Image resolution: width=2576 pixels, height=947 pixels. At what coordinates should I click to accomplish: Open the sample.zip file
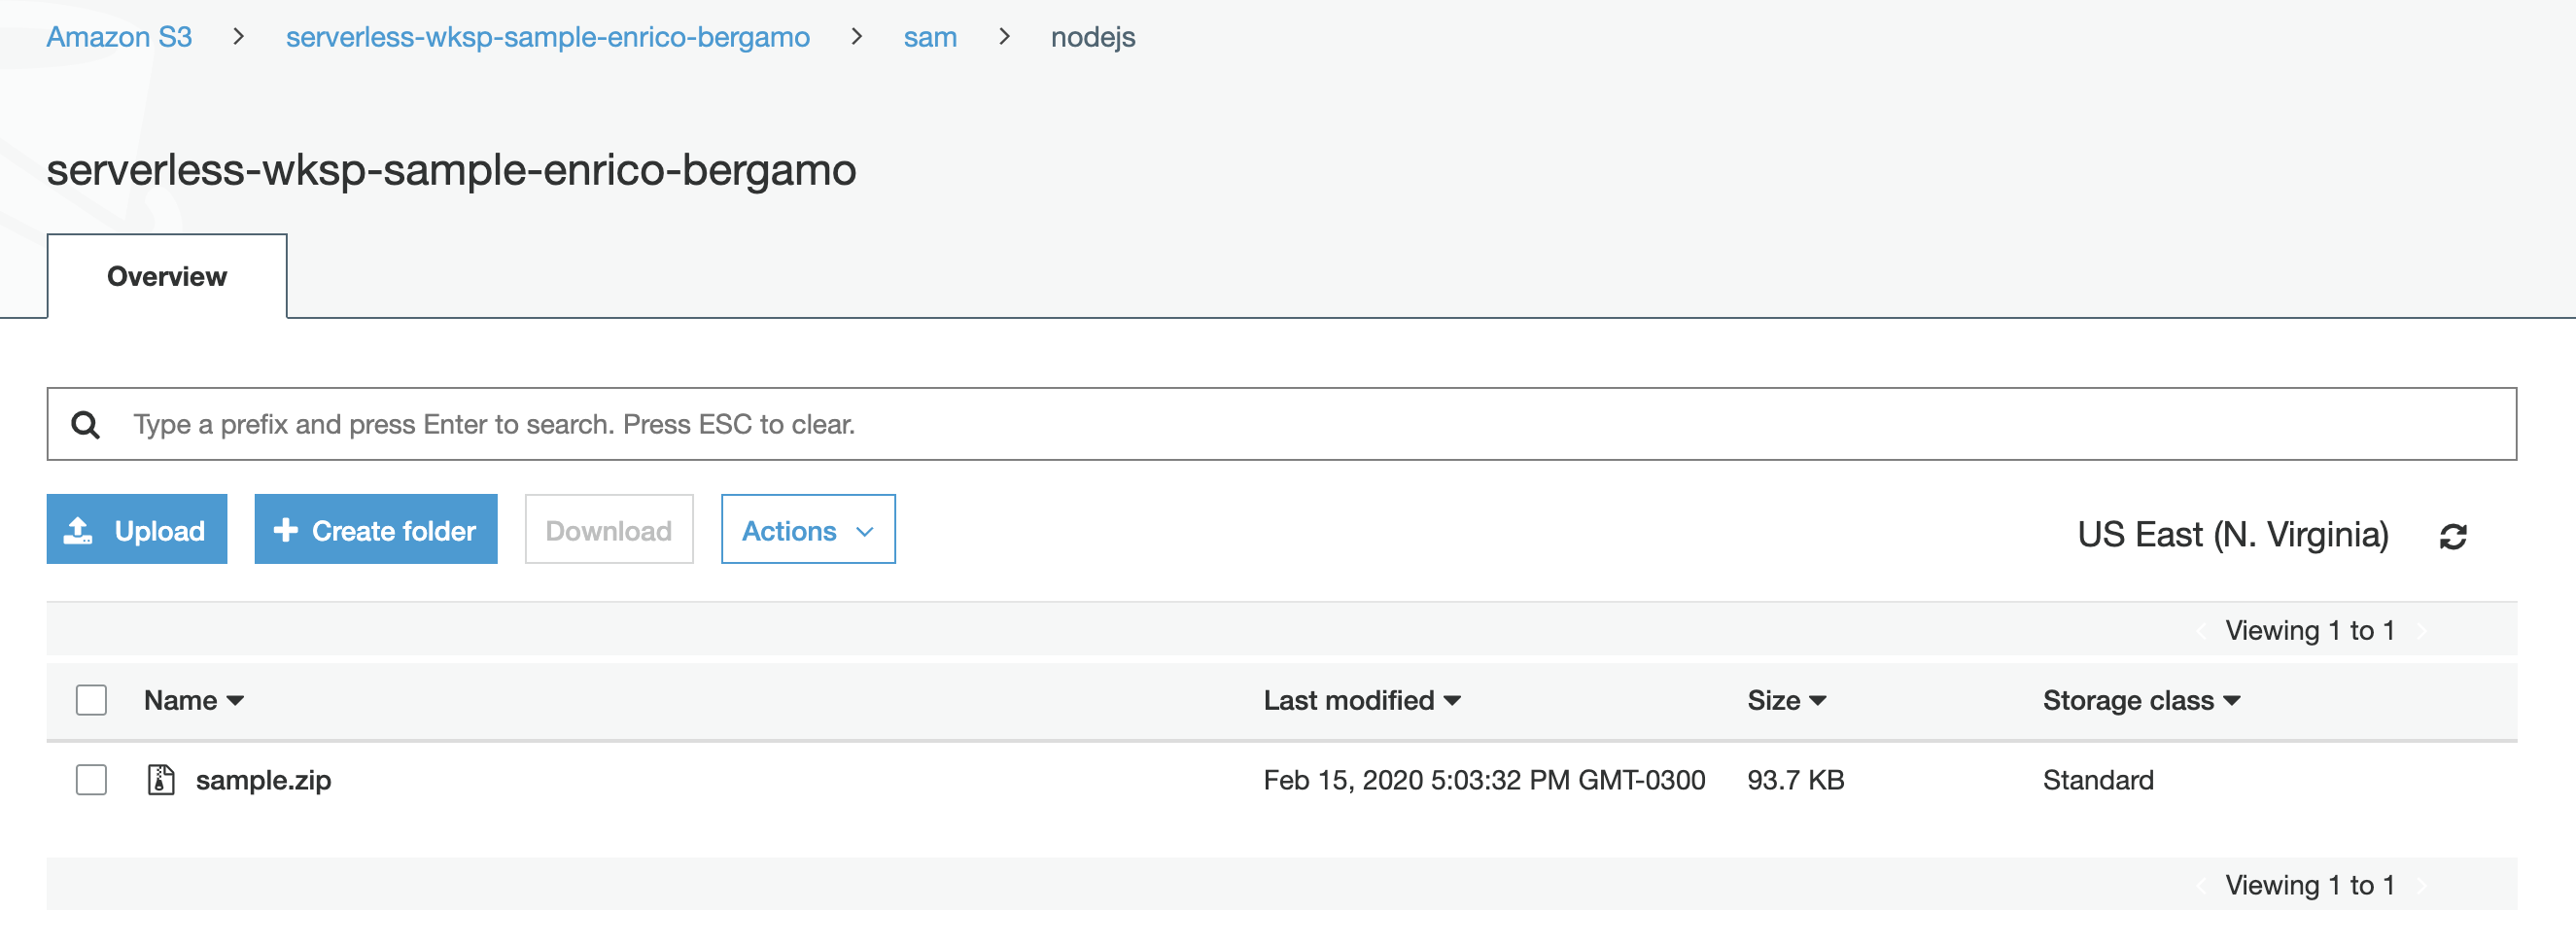tap(264, 781)
